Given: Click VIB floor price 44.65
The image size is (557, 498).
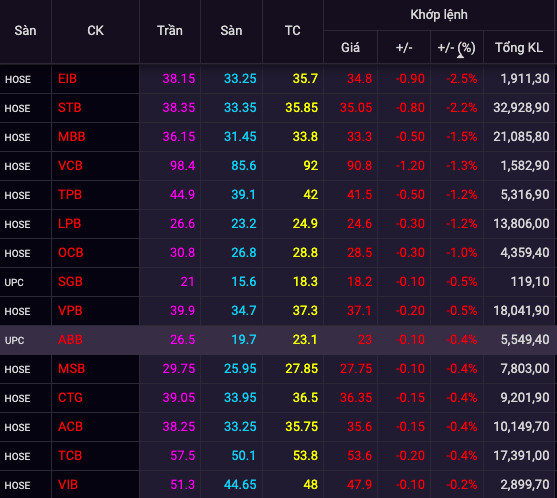Looking at the screenshot, I should coord(240,485).
